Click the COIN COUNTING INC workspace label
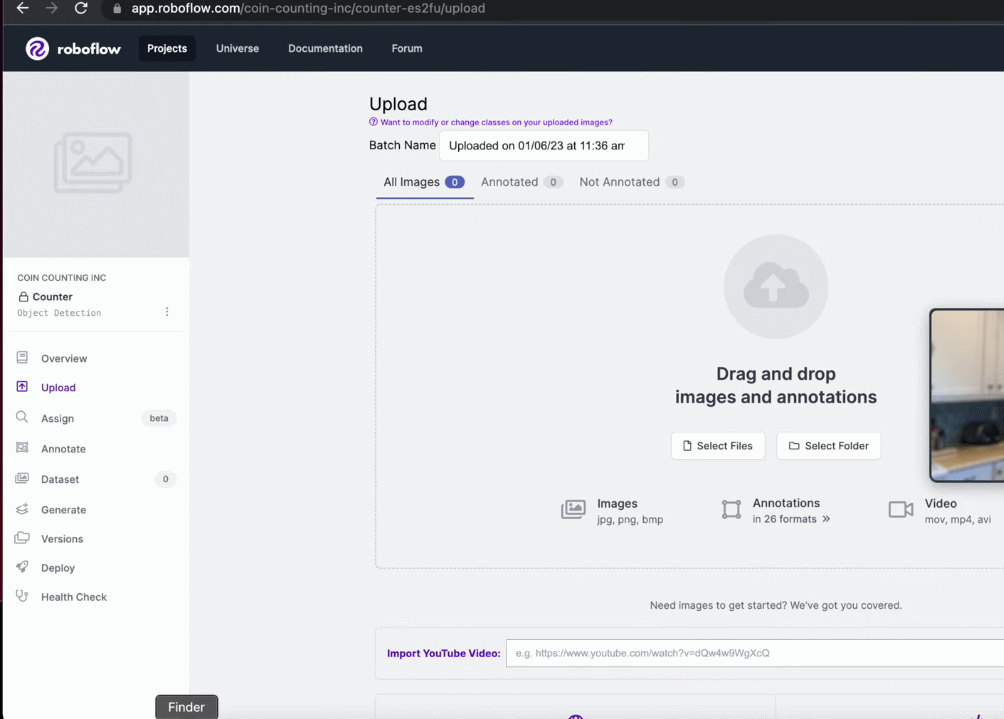Screen dimensions: 1004x719 coord(61,278)
